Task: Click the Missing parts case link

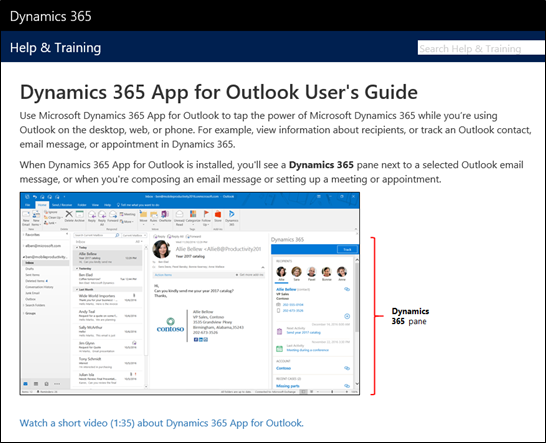Action: [288, 386]
